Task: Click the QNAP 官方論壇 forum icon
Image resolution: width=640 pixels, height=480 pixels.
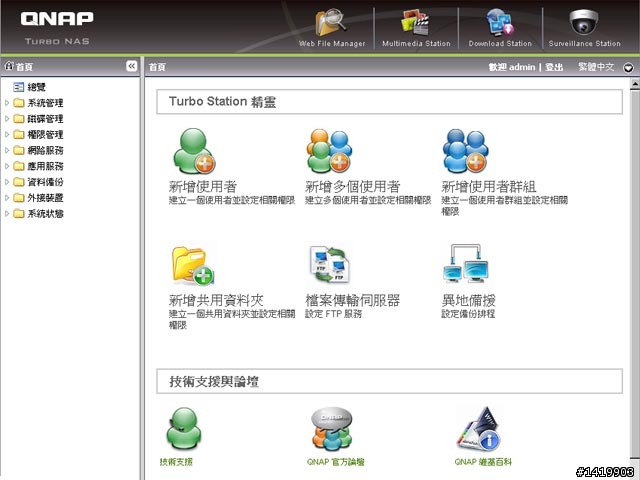Action: pos(332,429)
